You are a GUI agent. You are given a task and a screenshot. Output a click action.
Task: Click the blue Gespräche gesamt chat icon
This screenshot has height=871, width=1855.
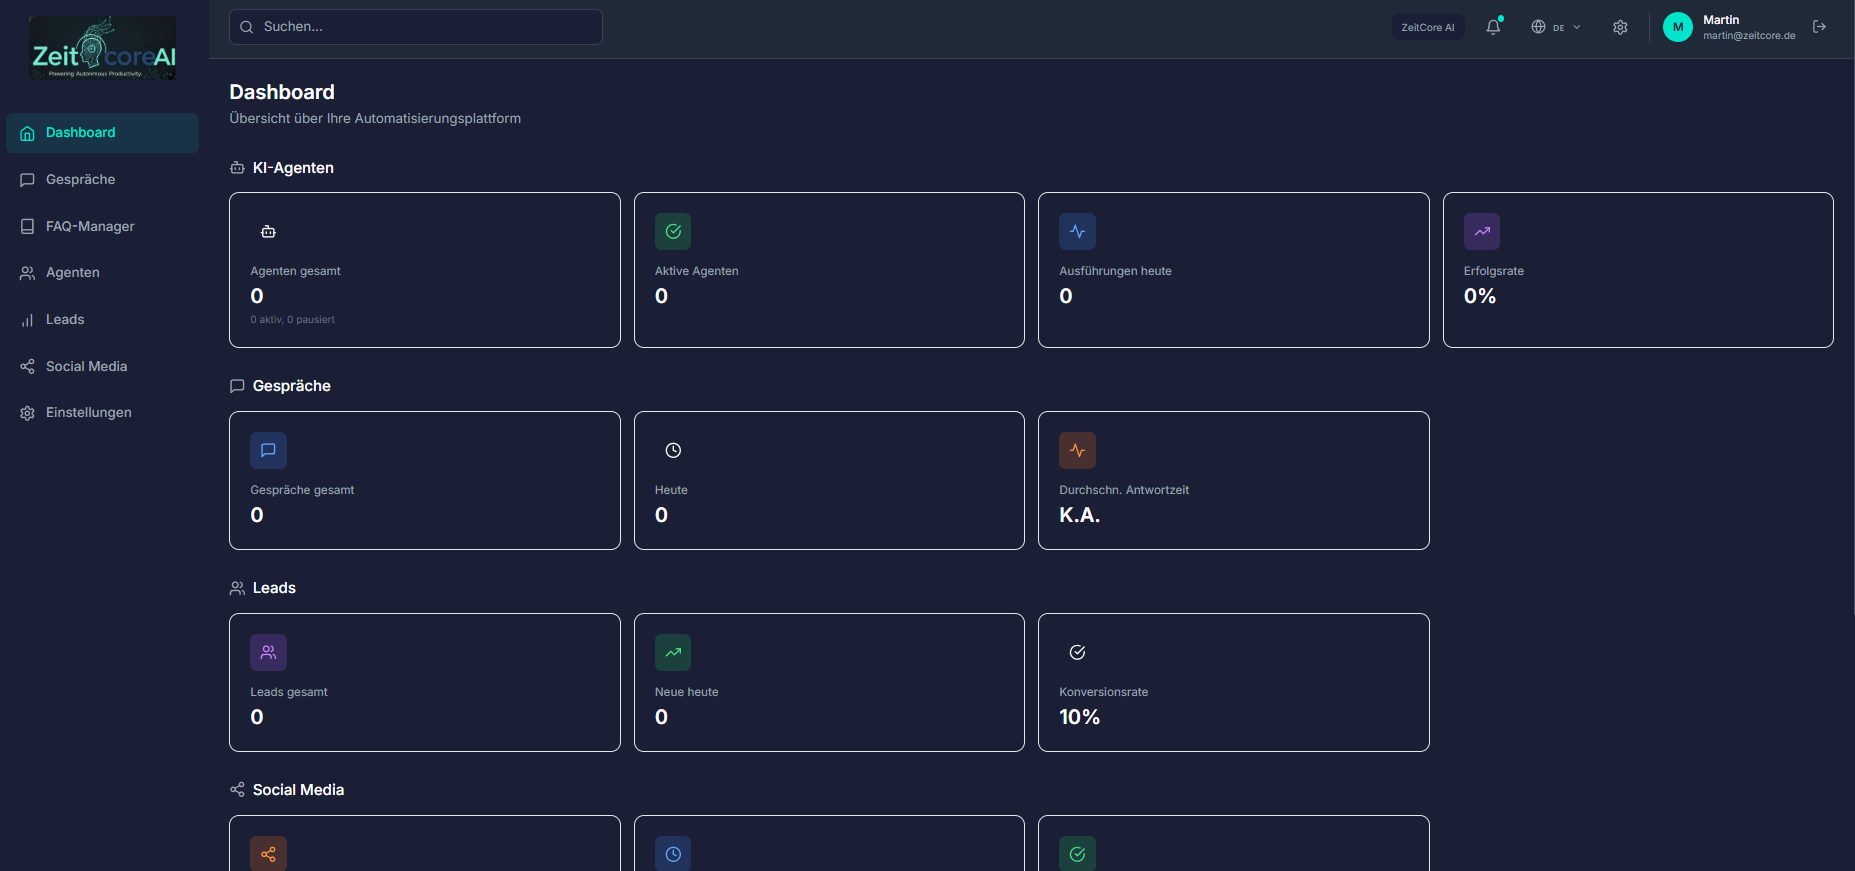click(x=268, y=451)
